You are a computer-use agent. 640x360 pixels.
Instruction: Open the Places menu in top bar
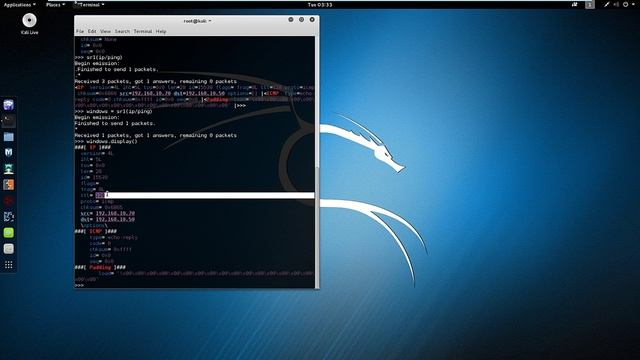click(x=55, y=4)
